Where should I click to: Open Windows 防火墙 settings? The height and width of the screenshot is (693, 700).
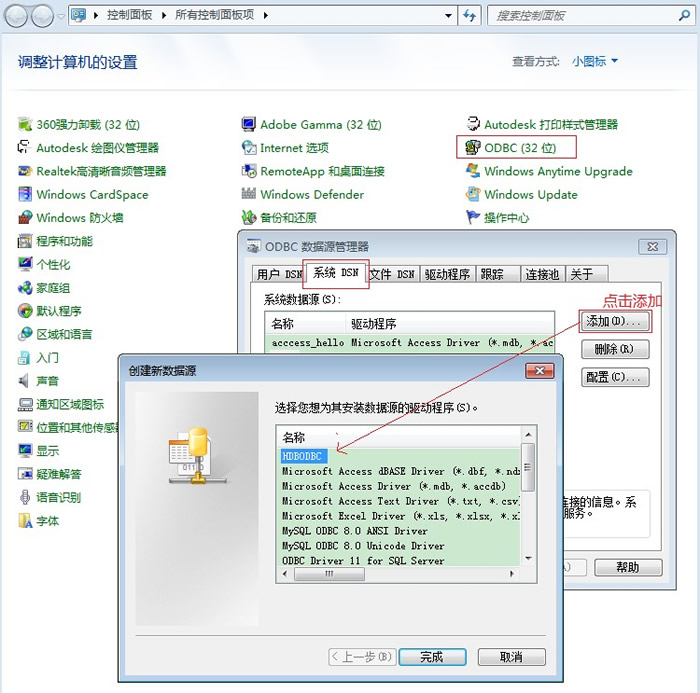(79, 217)
